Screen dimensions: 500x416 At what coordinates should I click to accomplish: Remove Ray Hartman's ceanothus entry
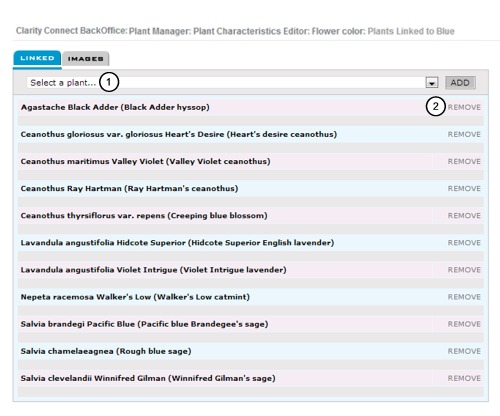coord(464,189)
